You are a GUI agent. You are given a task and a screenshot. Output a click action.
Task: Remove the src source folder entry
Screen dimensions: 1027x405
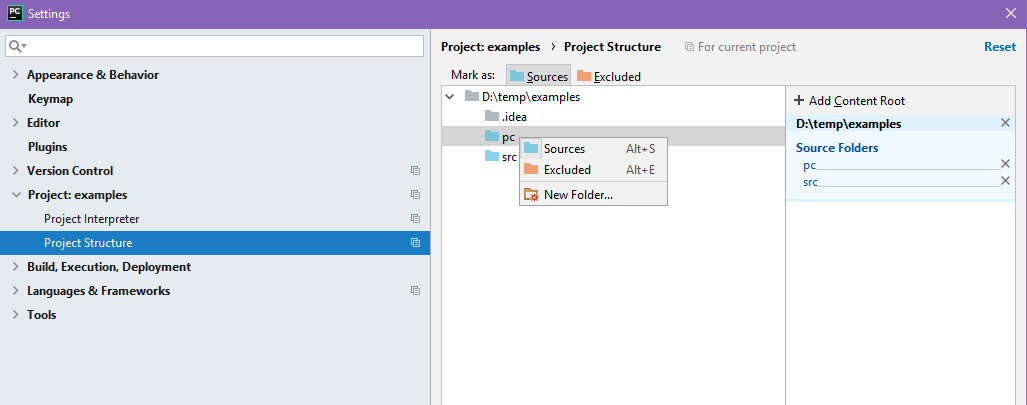(x=1005, y=180)
